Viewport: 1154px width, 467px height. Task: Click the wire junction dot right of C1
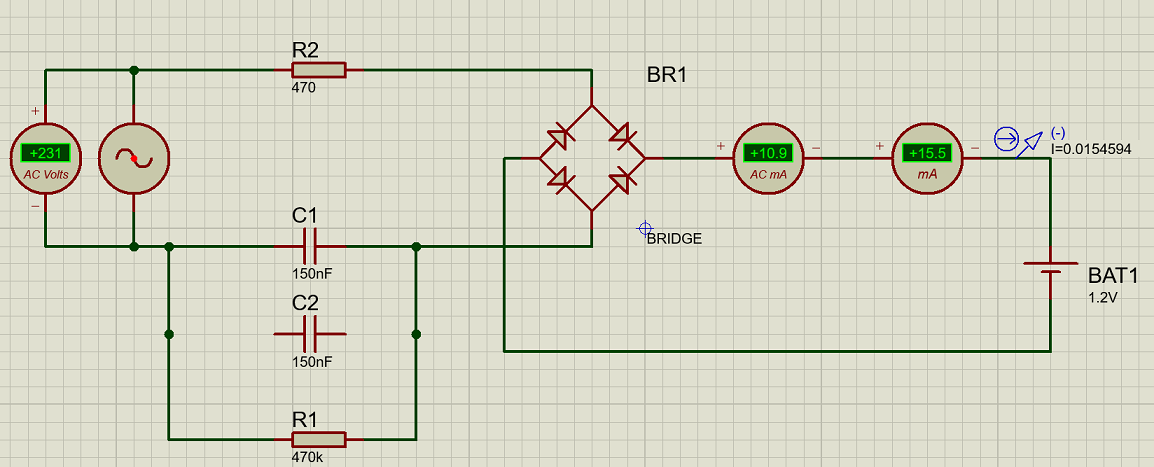(417, 246)
